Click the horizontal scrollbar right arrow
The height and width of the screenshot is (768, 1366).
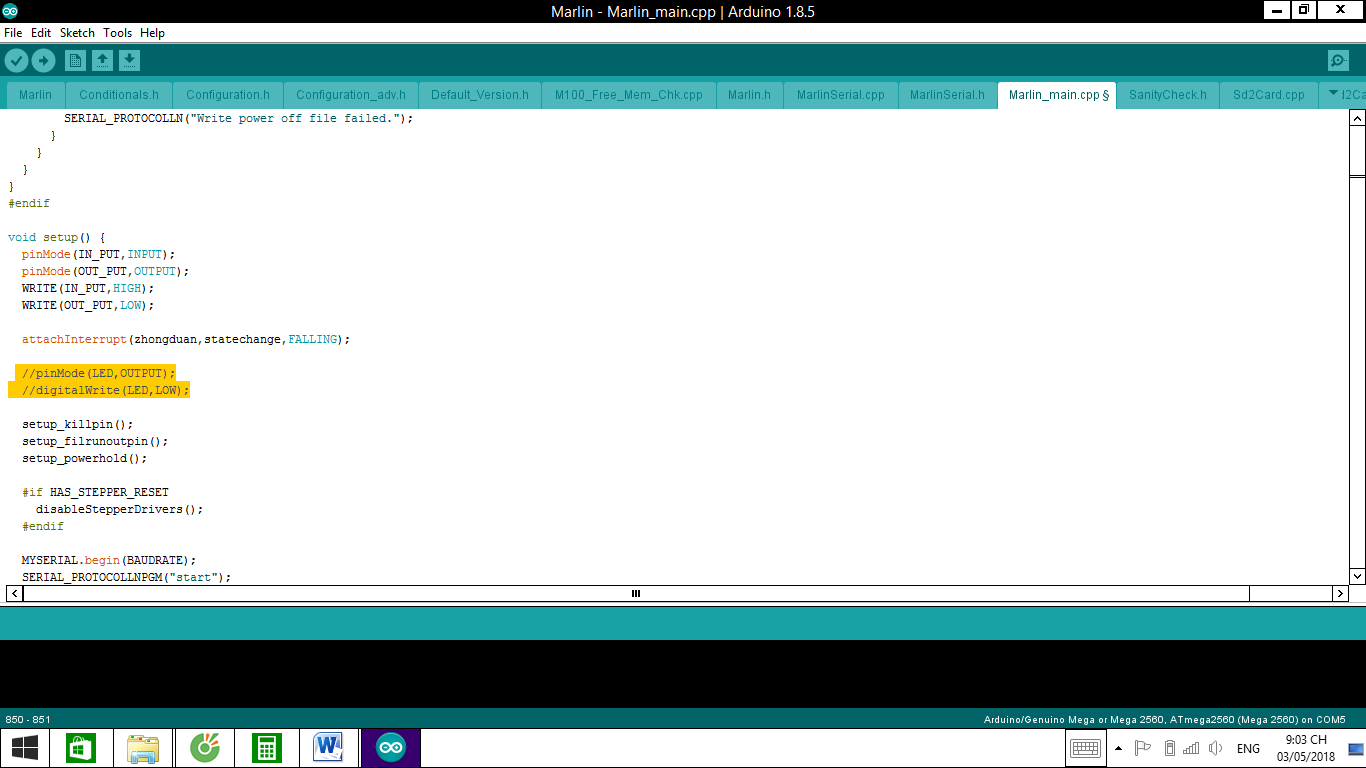coord(1340,593)
